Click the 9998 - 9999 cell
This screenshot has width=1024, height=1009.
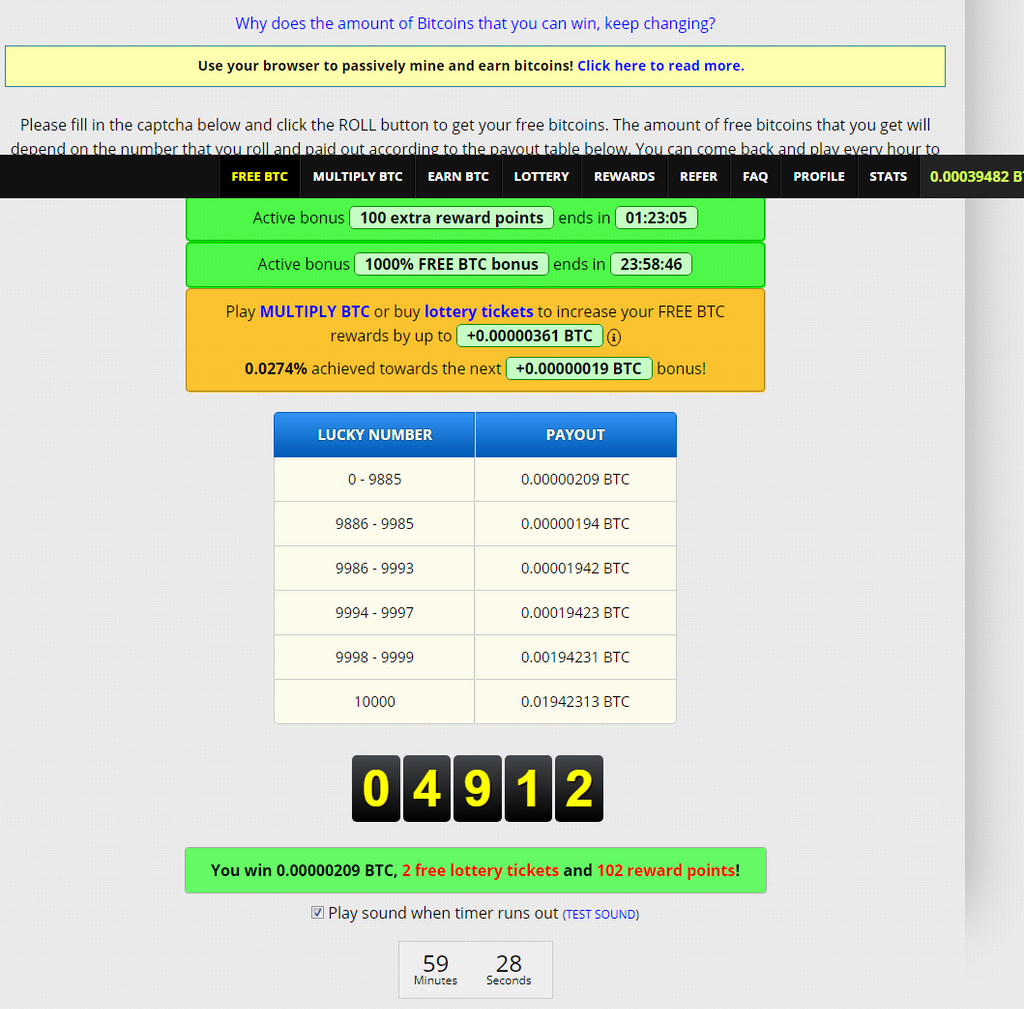tap(374, 657)
